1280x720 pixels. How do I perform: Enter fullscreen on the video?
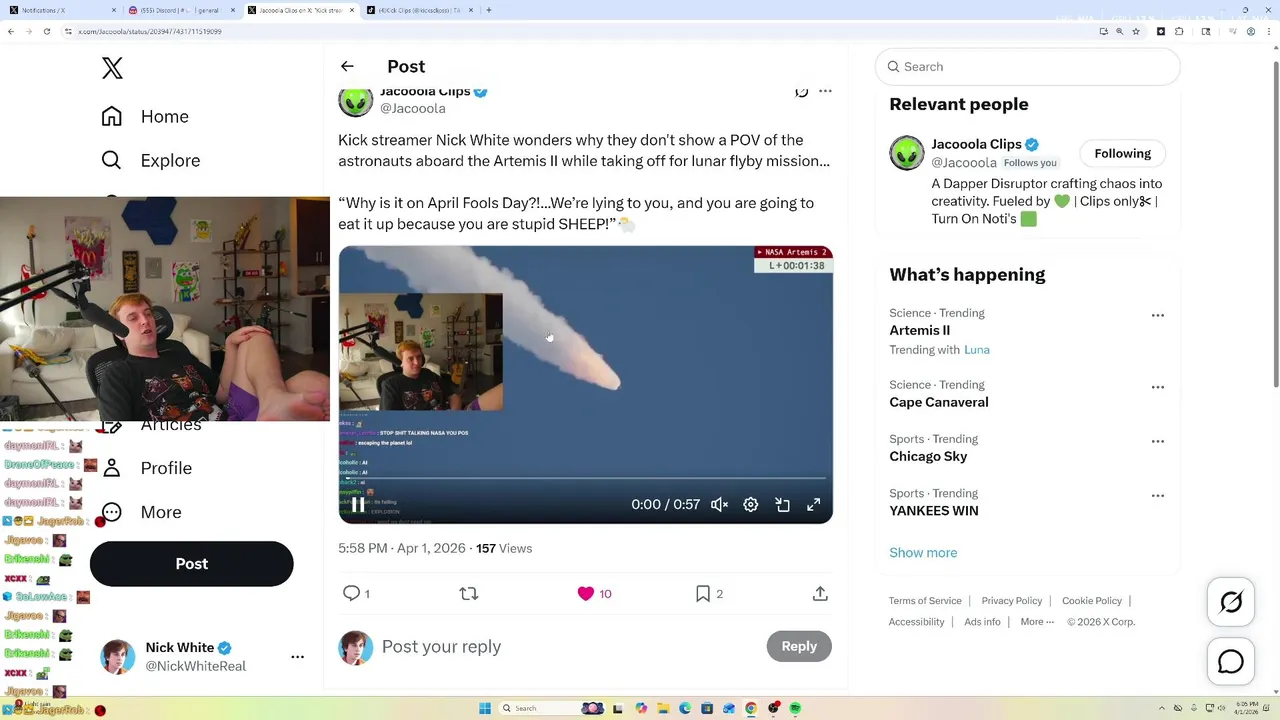[x=814, y=505]
